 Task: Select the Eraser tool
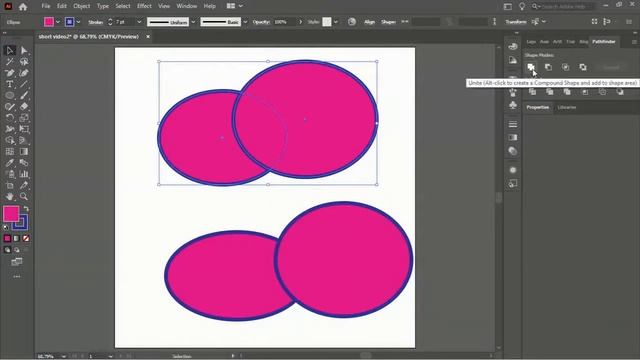click(x=24, y=107)
